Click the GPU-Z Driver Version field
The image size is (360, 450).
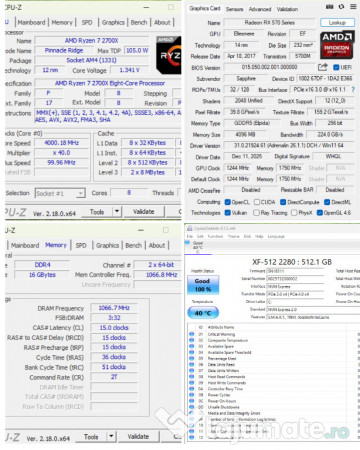click(x=289, y=145)
